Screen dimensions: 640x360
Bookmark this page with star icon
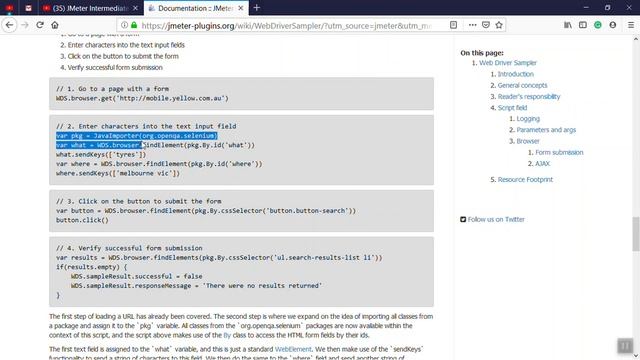click(499, 25)
